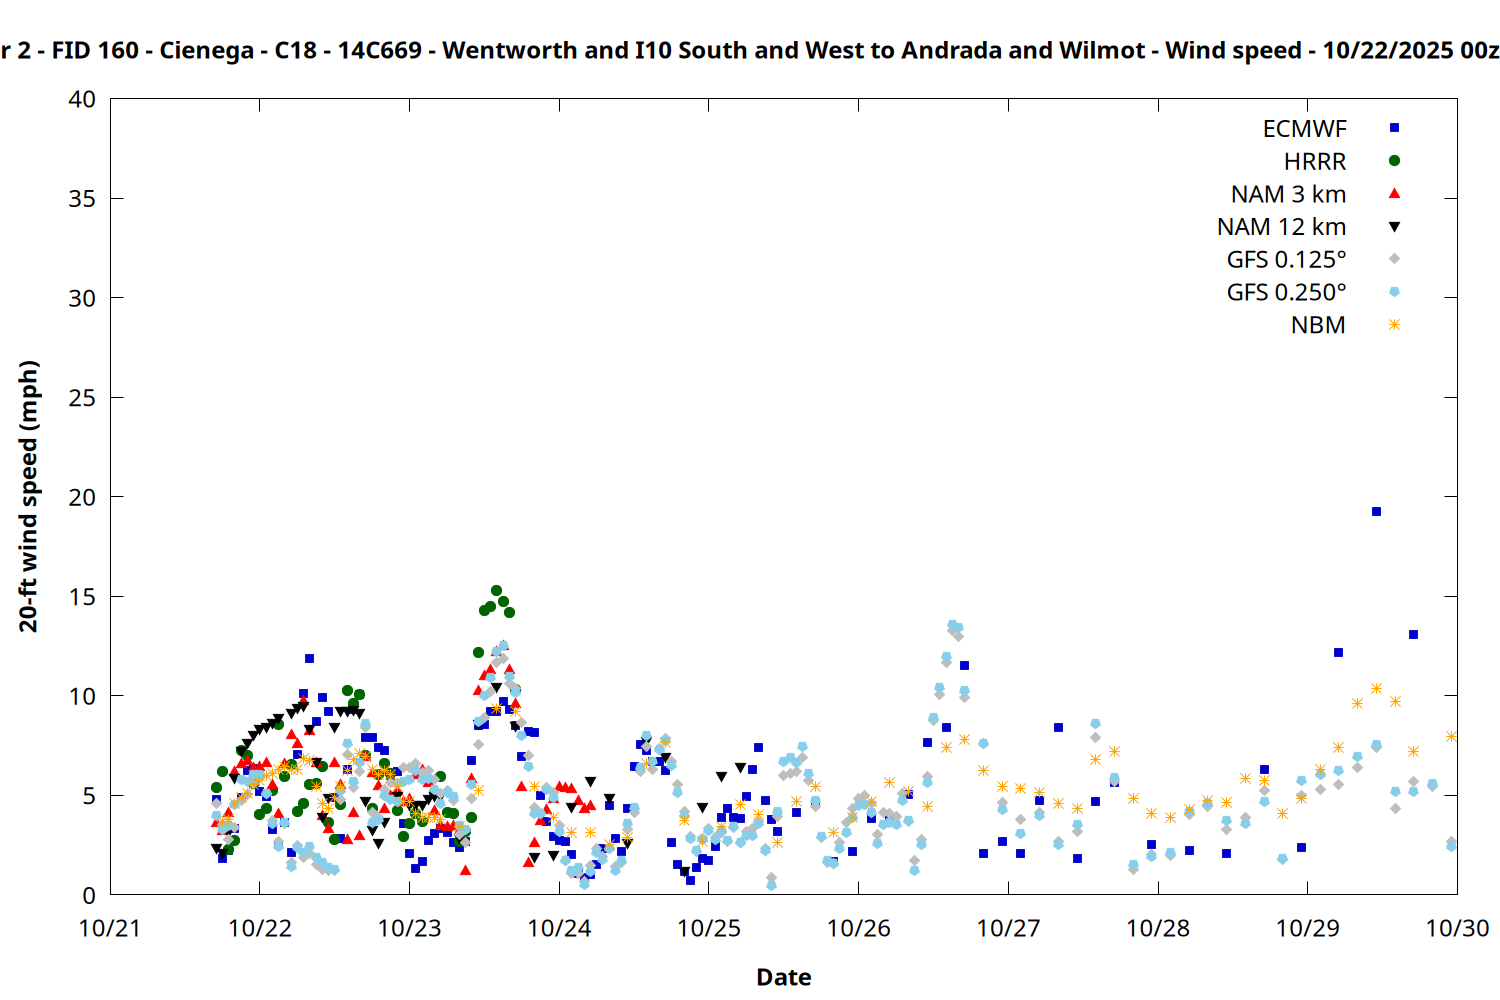Click the 10/30 date tick label
The image size is (1500, 1000).
tap(1456, 928)
